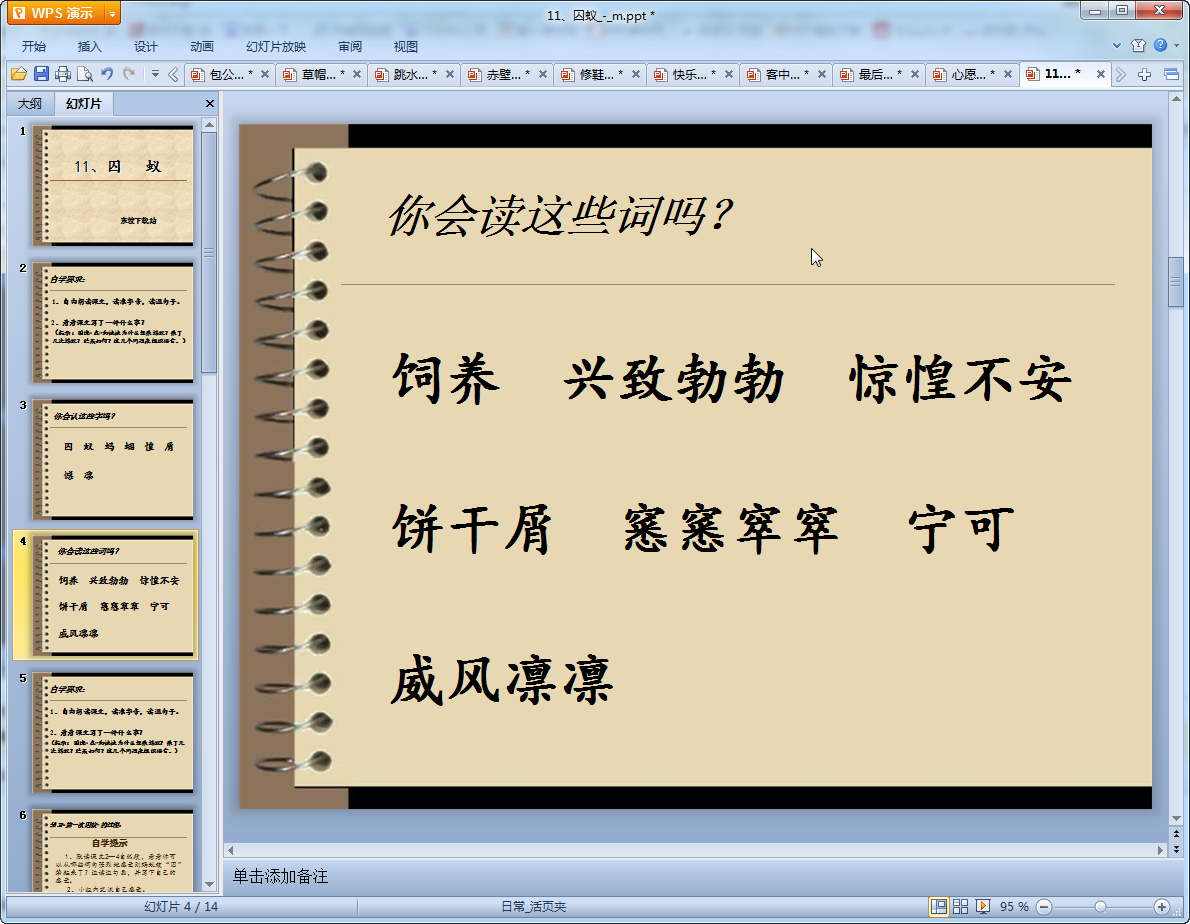Open the window arrangement icon beside the plus
This screenshot has height=924, width=1190.
click(1171, 74)
